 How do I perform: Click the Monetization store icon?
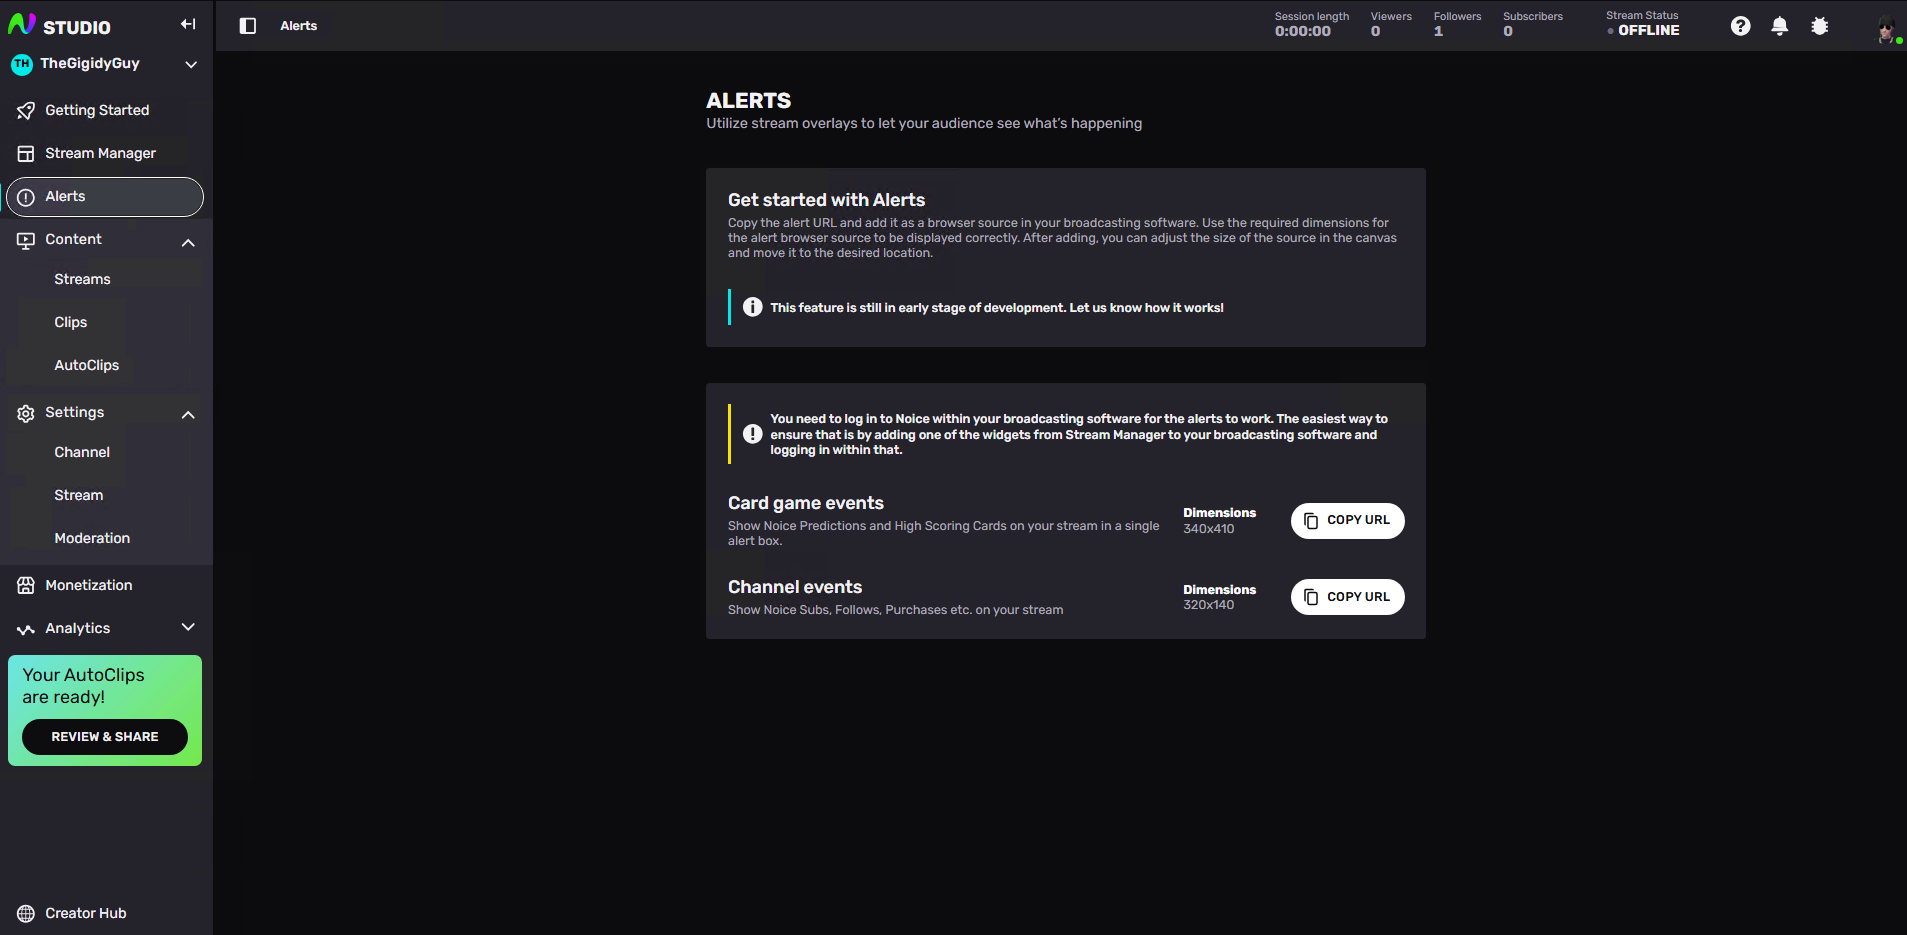pyautogui.click(x=26, y=586)
